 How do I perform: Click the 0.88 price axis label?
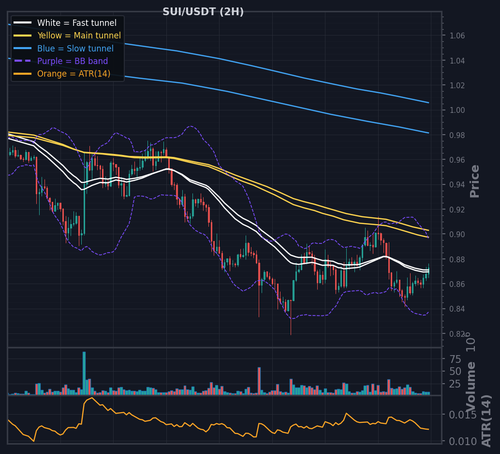457,259
